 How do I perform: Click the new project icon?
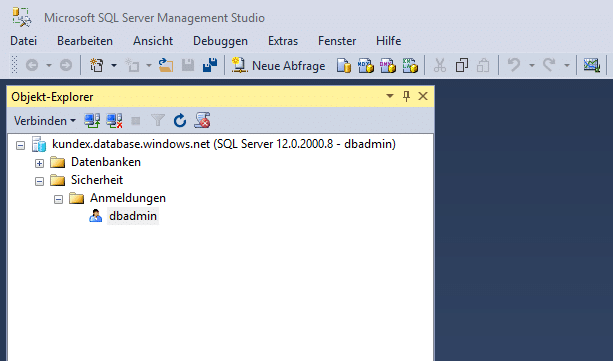97,65
